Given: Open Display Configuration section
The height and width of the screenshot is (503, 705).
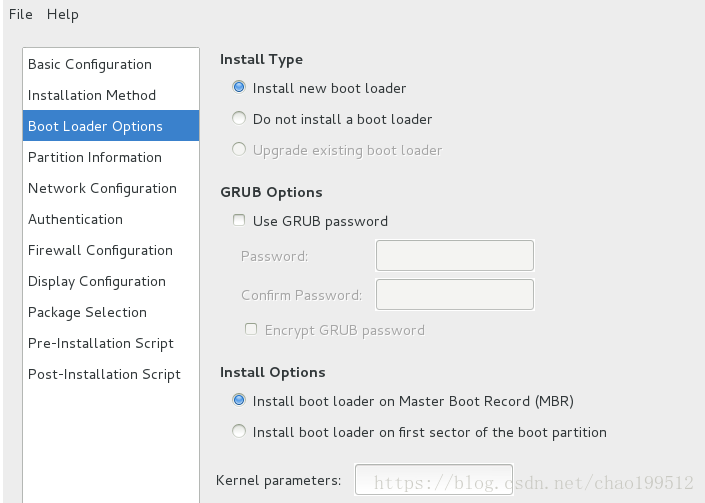Looking at the screenshot, I should pyautogui.click(x=111, y=281).
